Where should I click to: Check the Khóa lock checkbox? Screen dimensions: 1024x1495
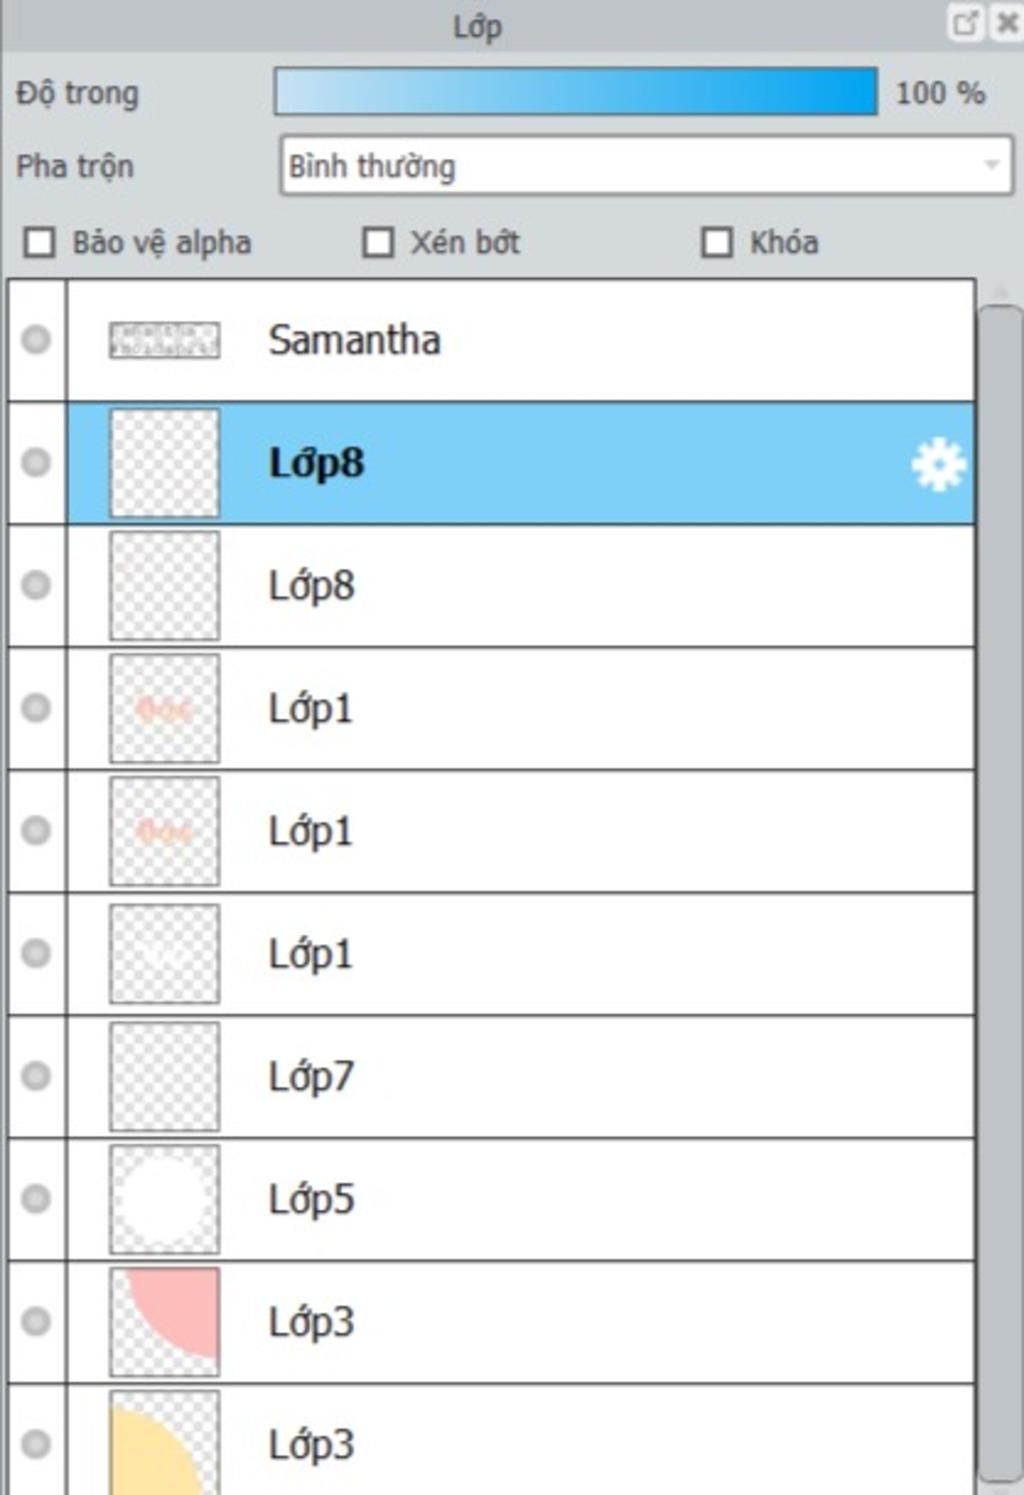click(x=717, y=242)
